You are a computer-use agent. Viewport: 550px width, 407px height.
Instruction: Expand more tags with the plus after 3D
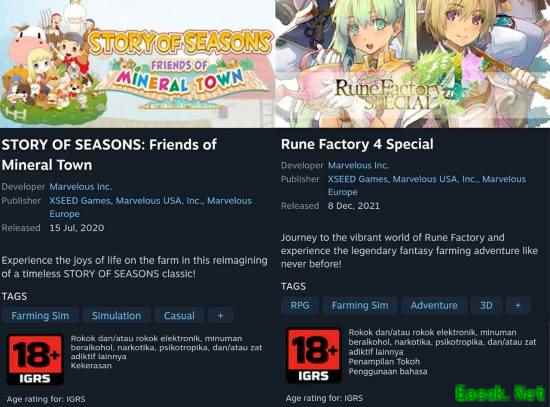point(517,306)
